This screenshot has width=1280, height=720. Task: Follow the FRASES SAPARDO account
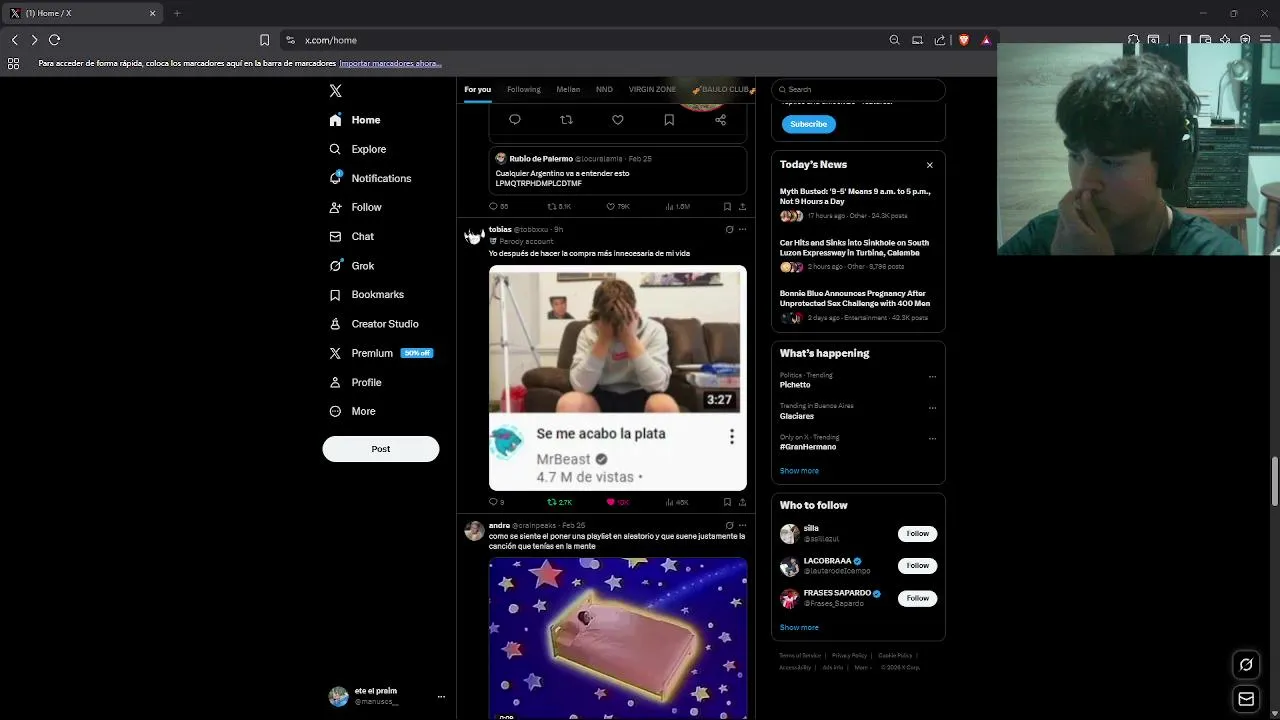[x=917, y=598]
